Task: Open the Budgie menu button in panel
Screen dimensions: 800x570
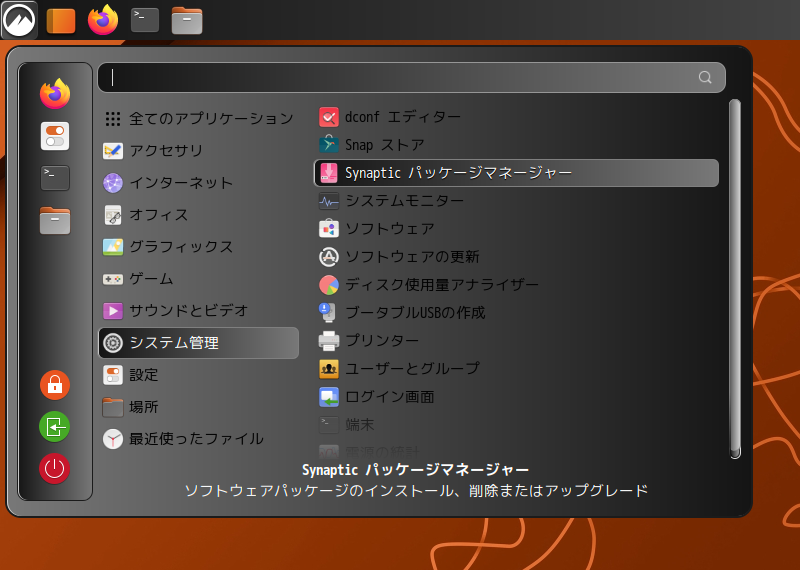Action: pos(19,20)
